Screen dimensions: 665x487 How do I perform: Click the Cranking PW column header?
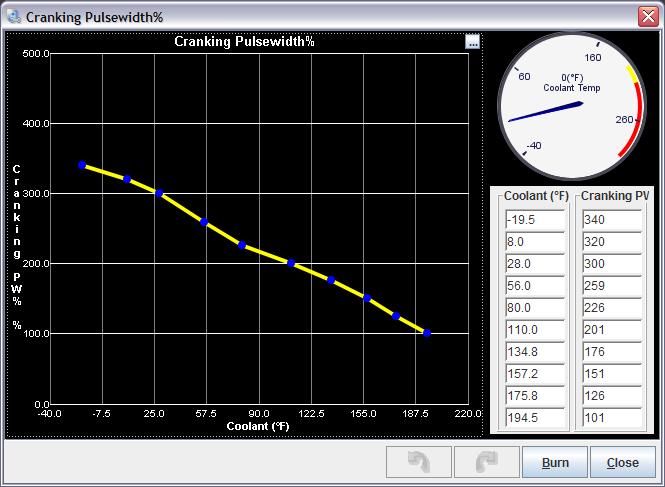[x=615, y=196]
